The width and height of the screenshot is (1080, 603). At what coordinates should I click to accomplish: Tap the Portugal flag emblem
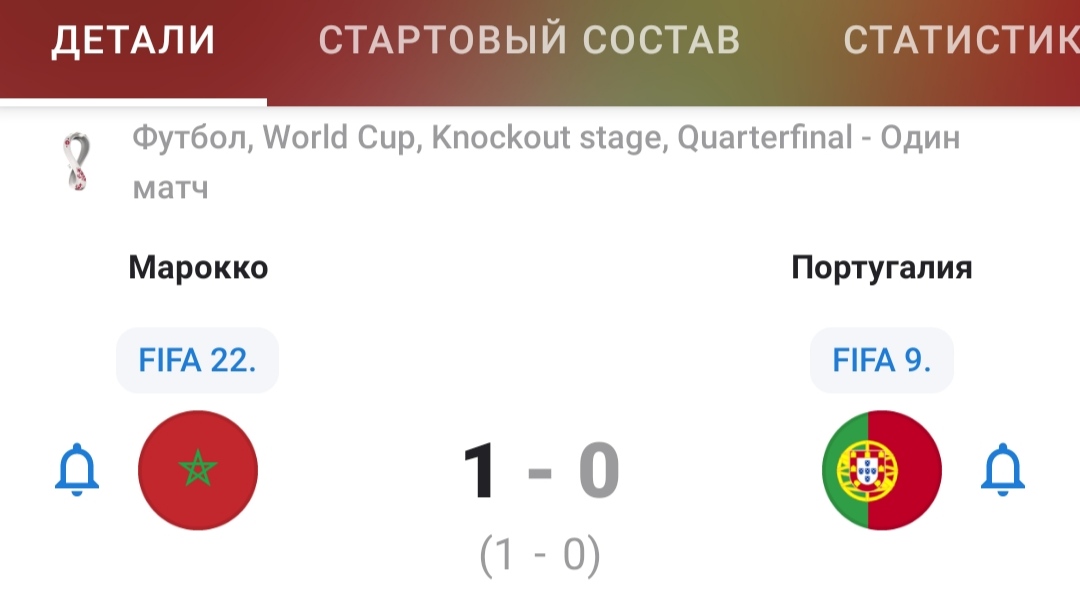point(882,470)
